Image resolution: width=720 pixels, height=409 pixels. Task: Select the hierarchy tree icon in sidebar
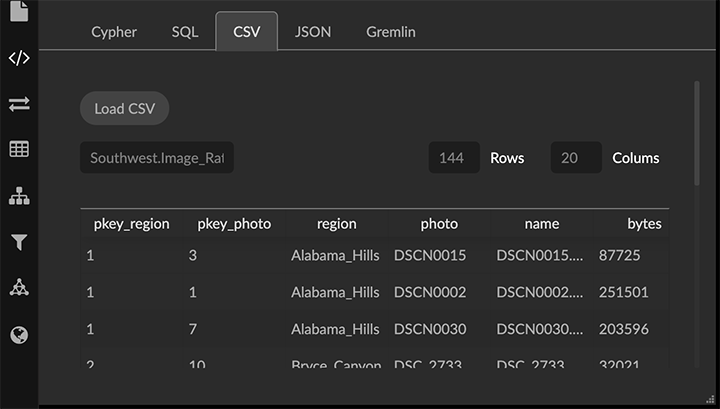[19, 196]
